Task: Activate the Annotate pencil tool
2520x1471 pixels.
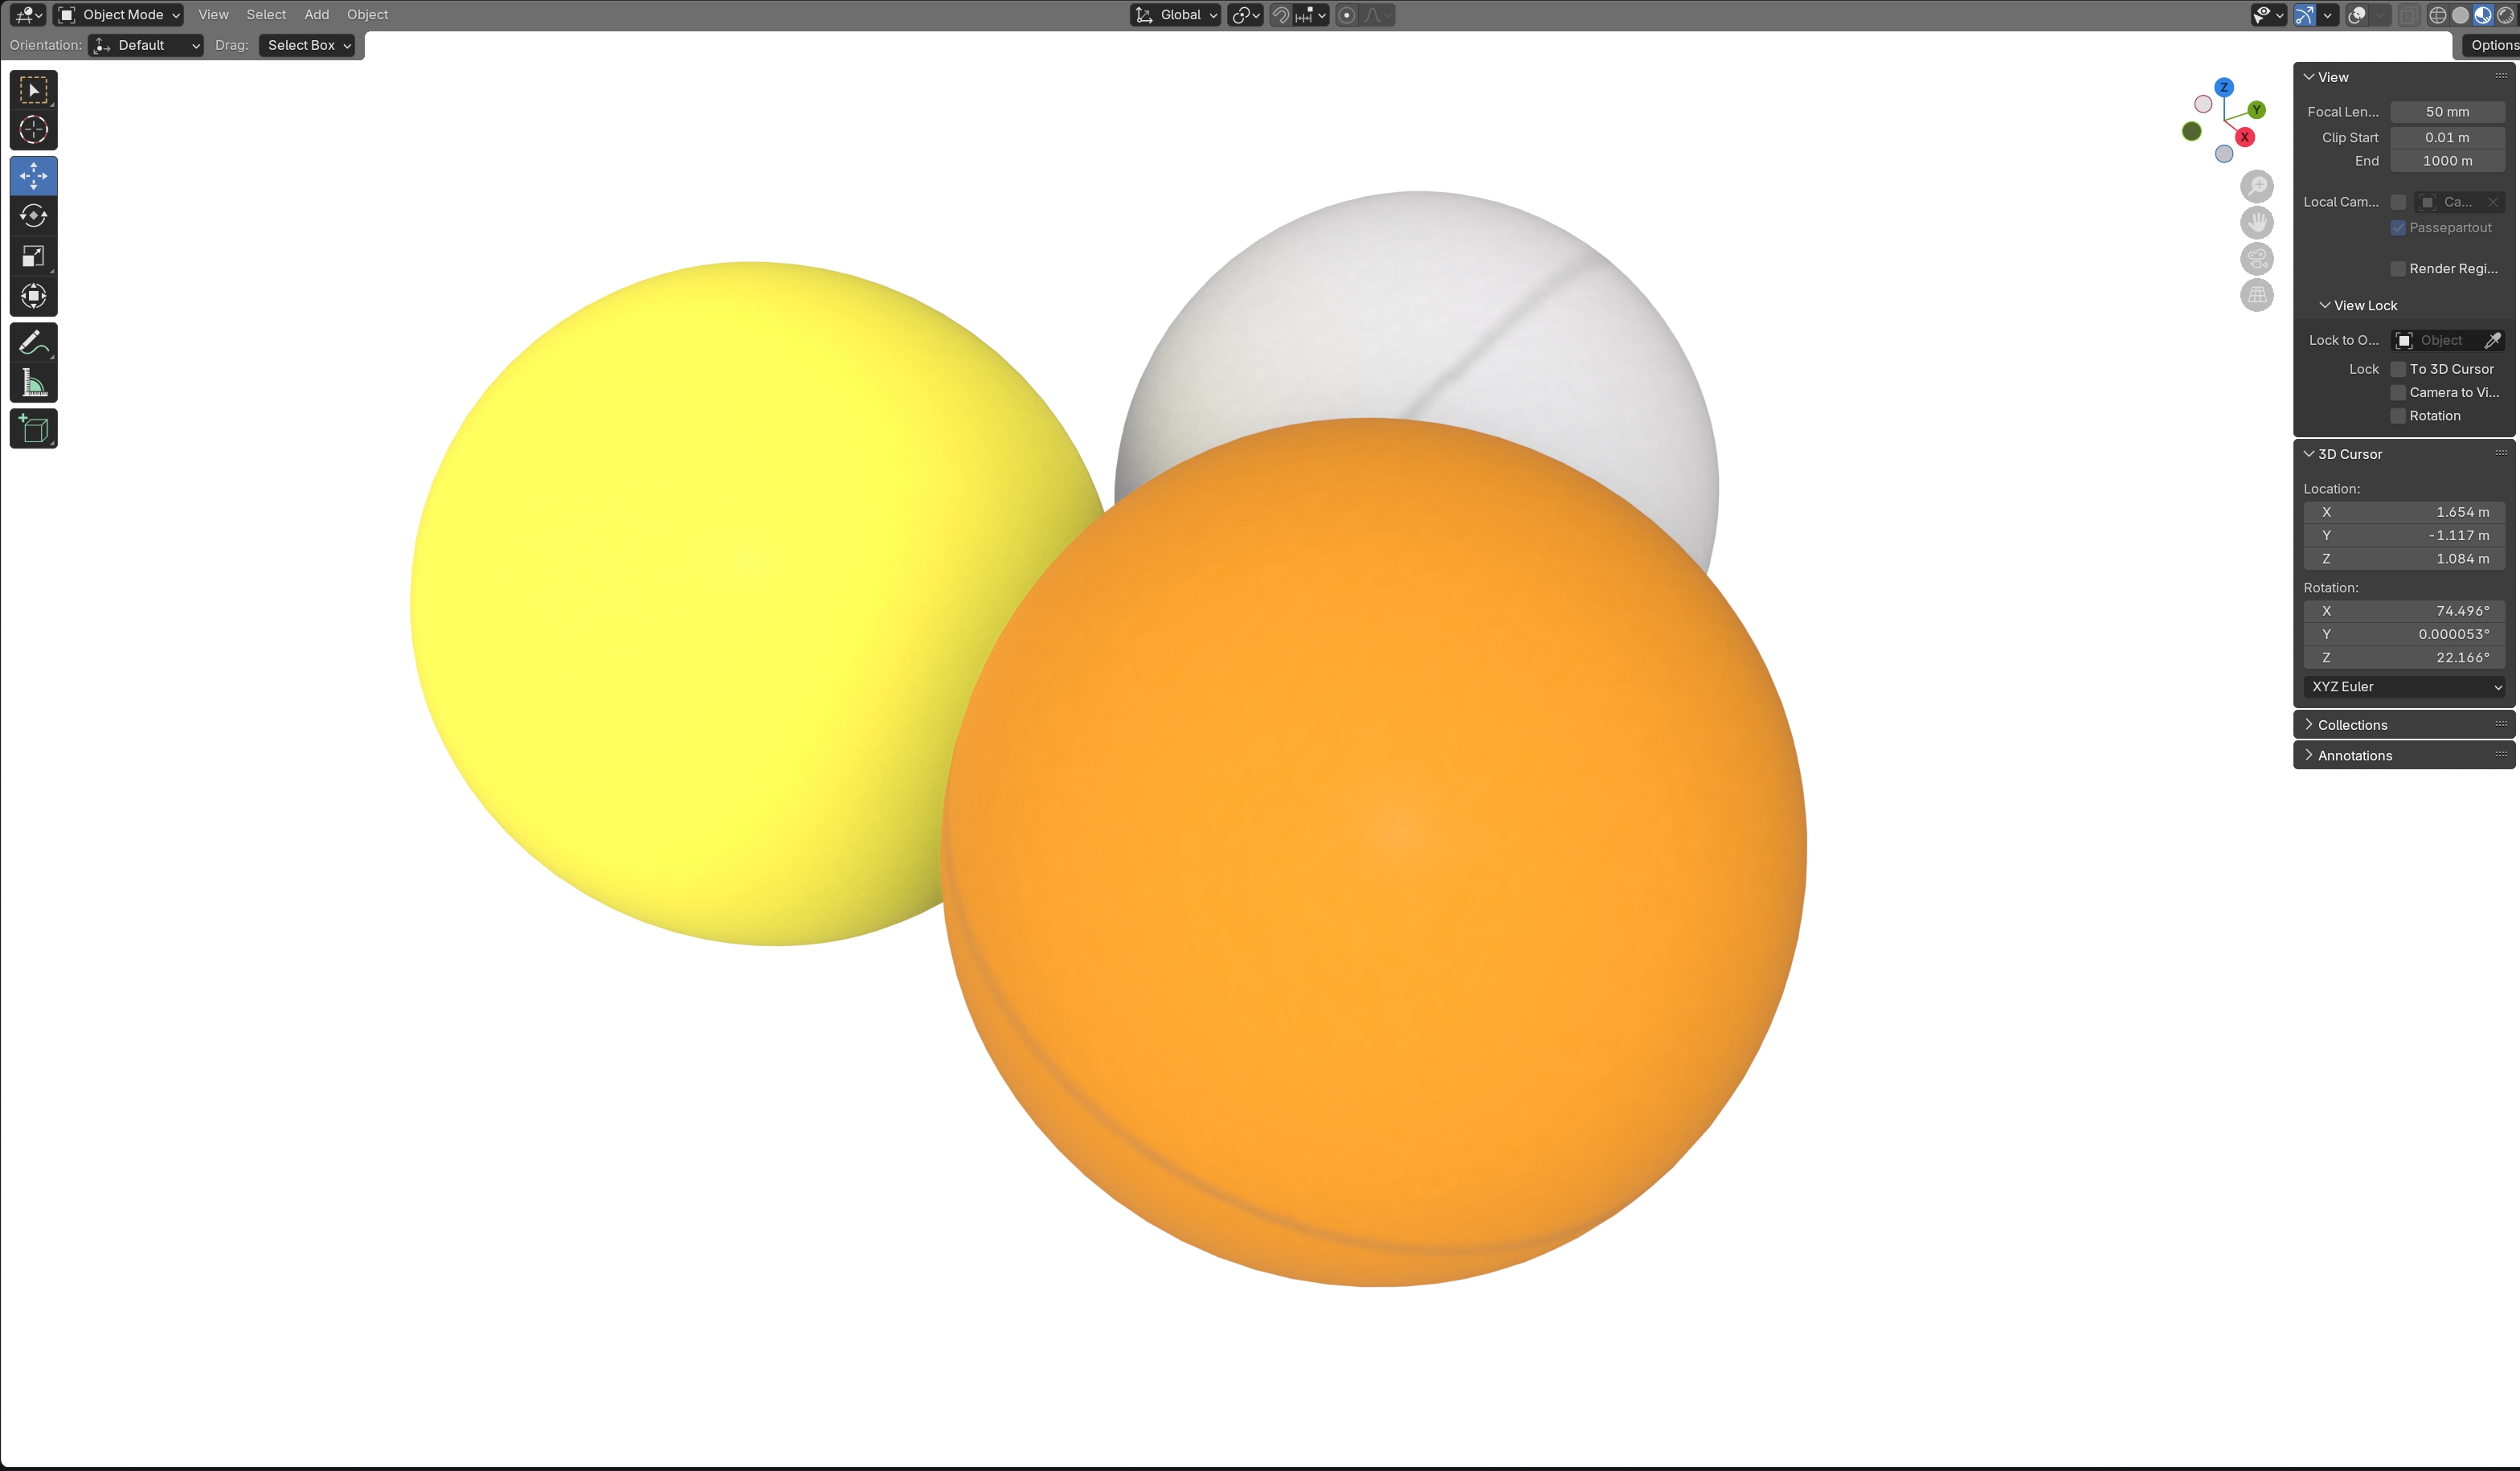Action: [x=33, y=343]
